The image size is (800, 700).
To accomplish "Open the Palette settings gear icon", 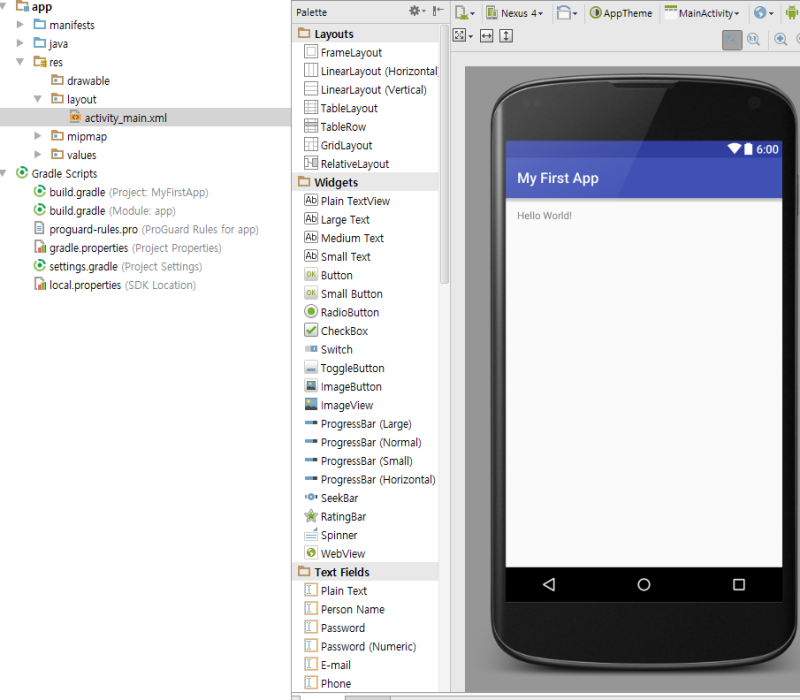I will click(x=417, y=11).
